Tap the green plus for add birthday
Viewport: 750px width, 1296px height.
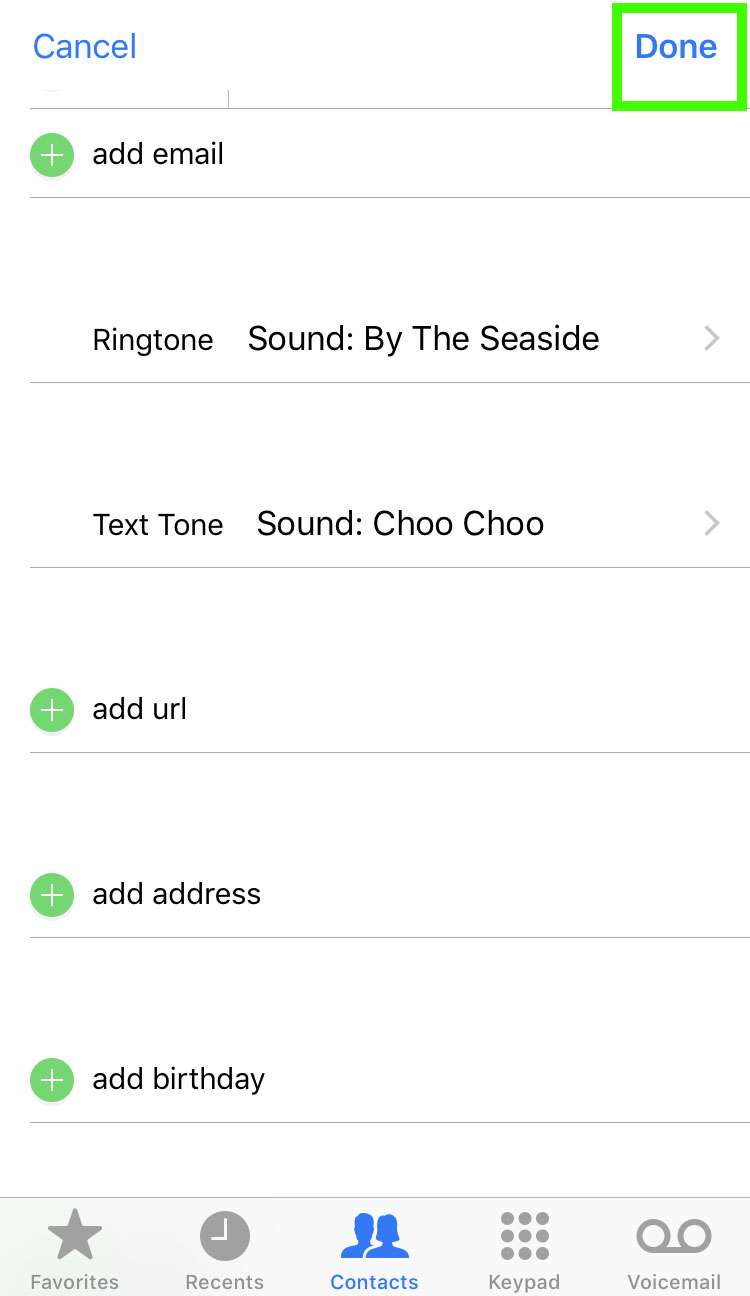pos(52,1080)
